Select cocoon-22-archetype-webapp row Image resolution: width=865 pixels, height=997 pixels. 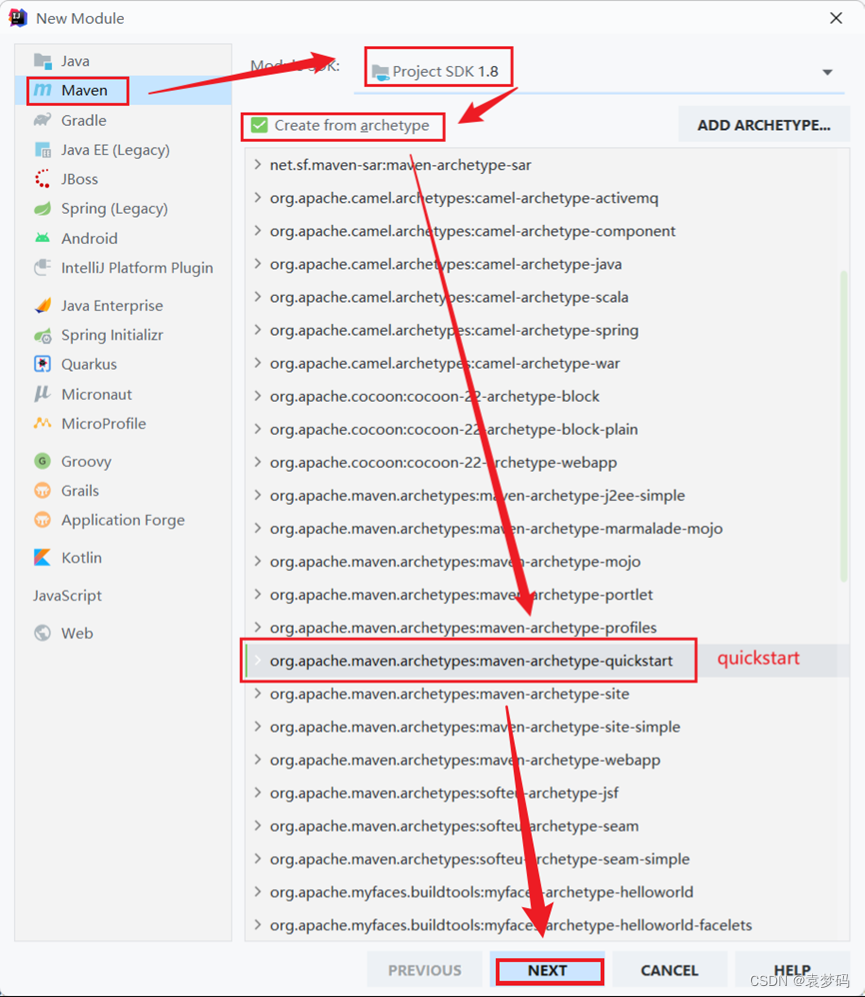548,462
